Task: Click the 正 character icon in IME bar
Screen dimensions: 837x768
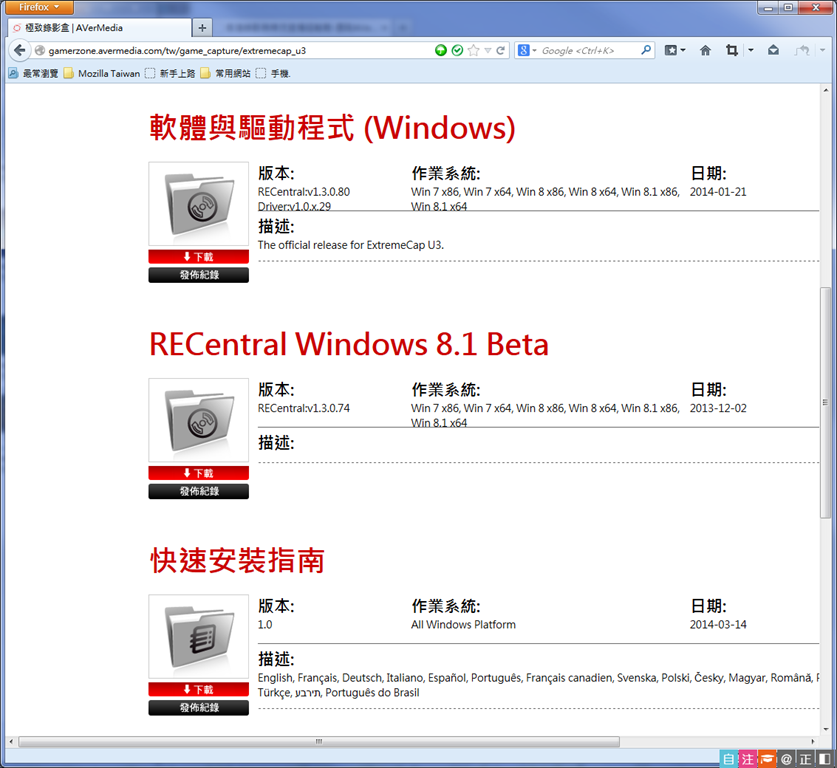Action: [806, 759]
